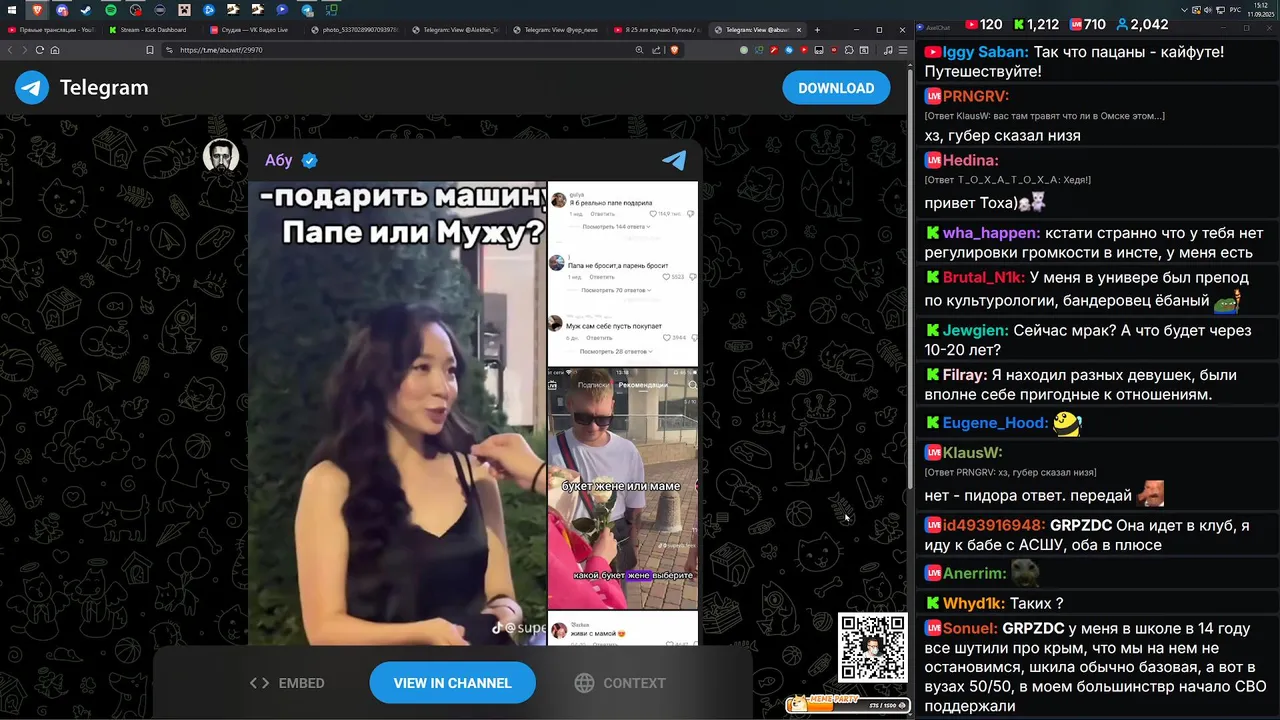
Task: Click username Filray in chat
Action: 965,375
